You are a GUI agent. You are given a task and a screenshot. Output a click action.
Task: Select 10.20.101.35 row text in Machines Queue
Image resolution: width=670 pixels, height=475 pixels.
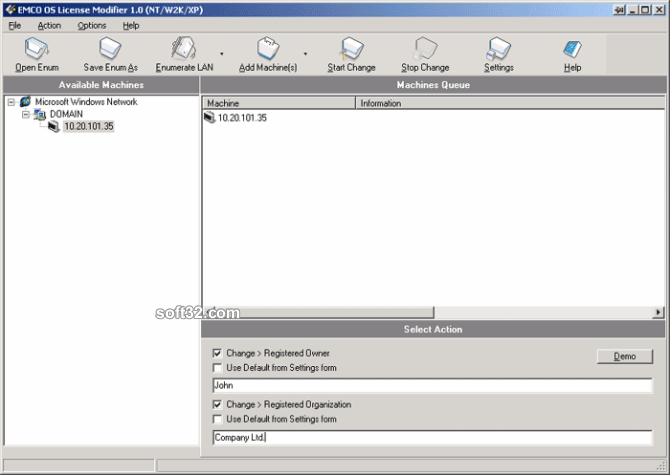pyautogui.click(x=242, y=118)
